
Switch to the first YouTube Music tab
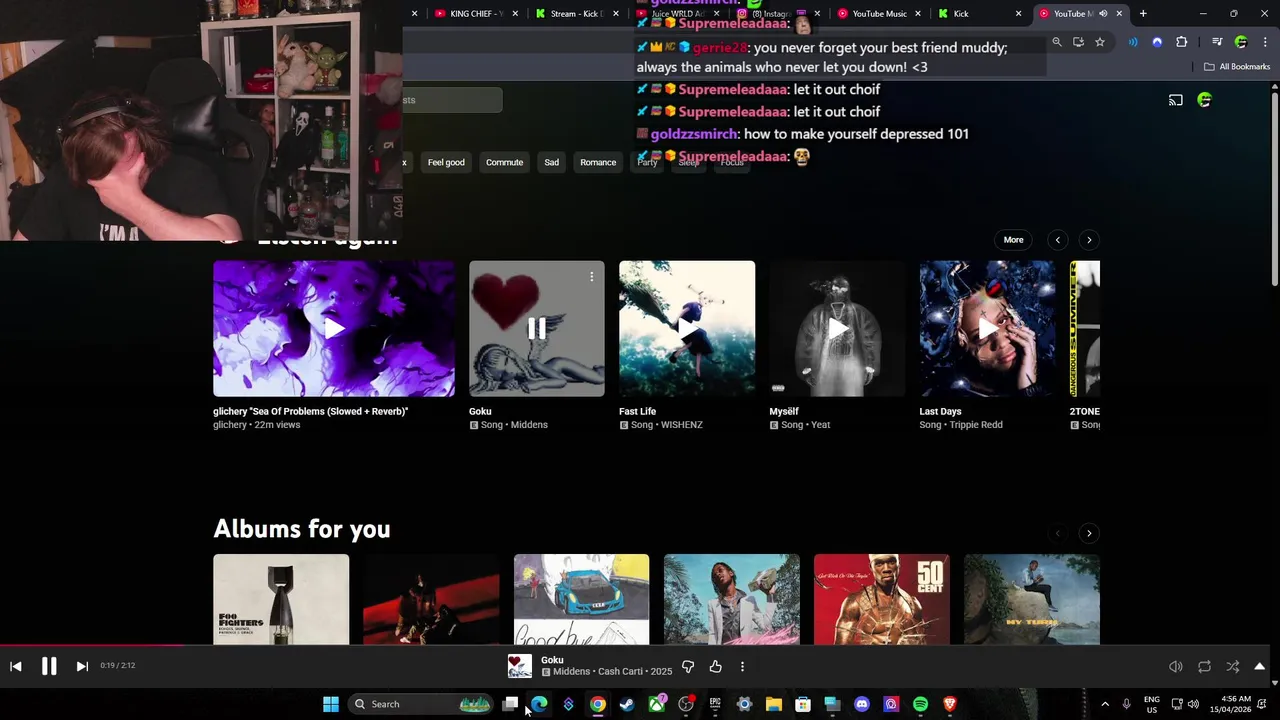coord(879,14)
